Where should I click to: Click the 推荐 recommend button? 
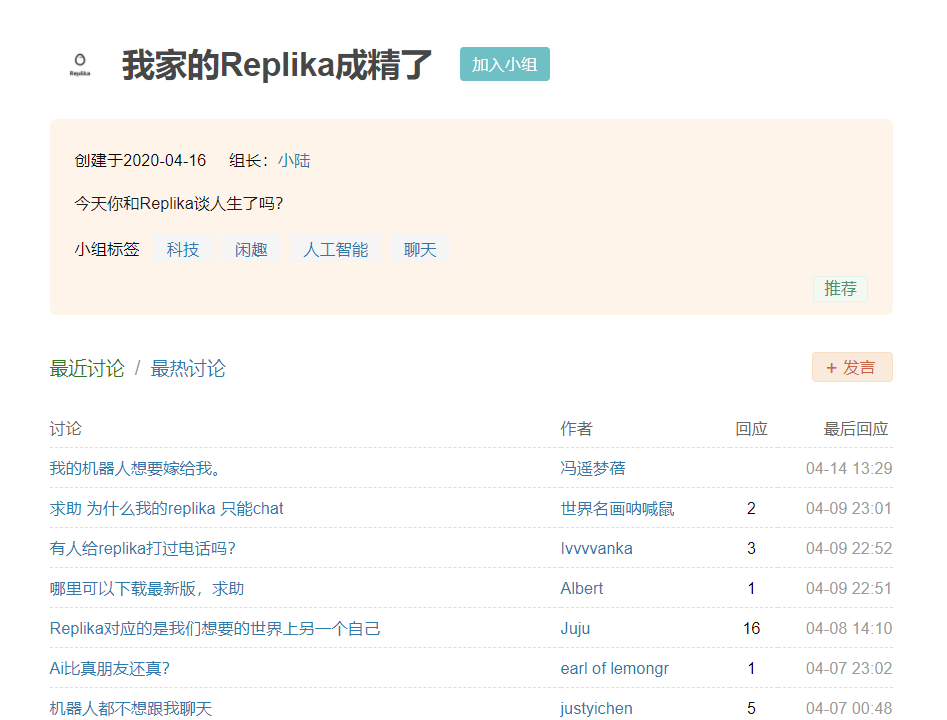tap(840, 289)
